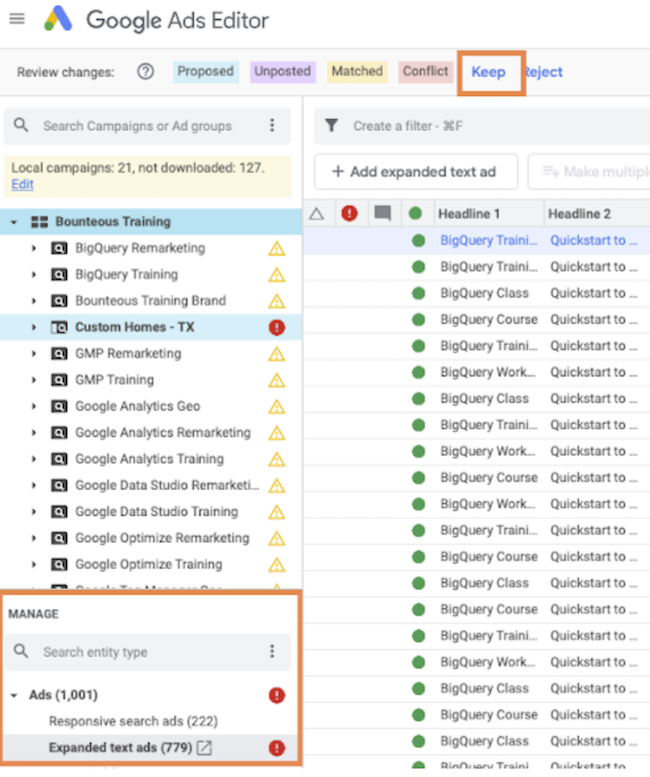Select the GMP Training campaign

(x=114, y=380)
